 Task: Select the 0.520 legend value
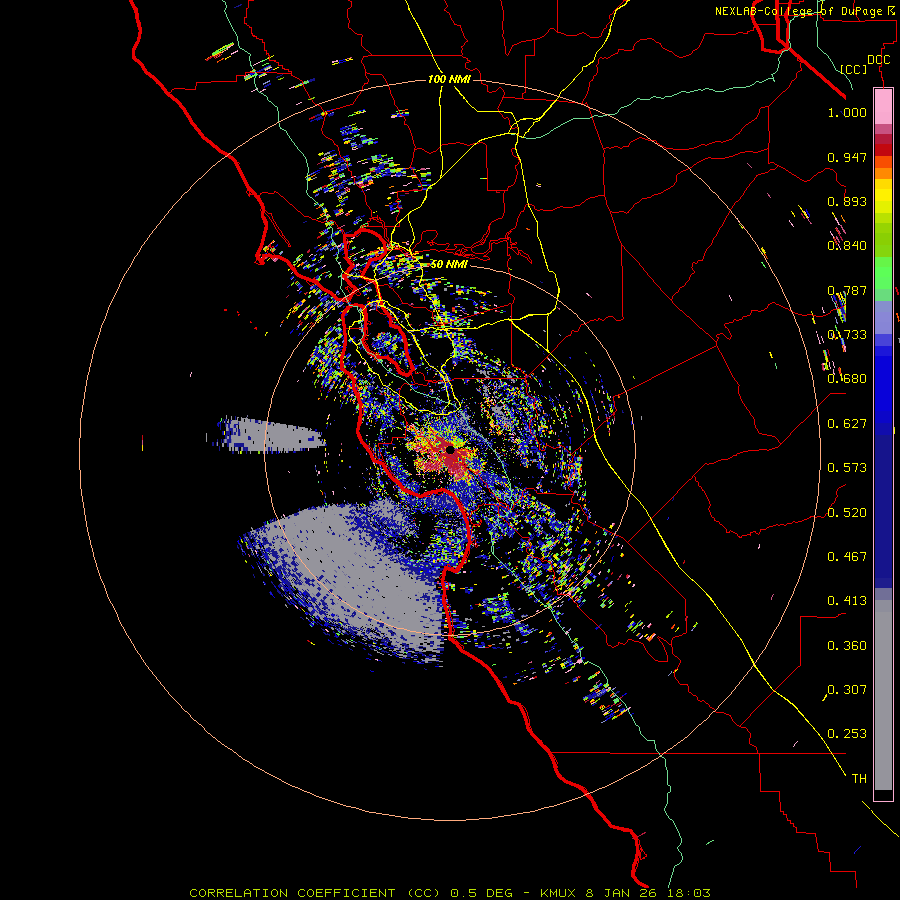847,513
